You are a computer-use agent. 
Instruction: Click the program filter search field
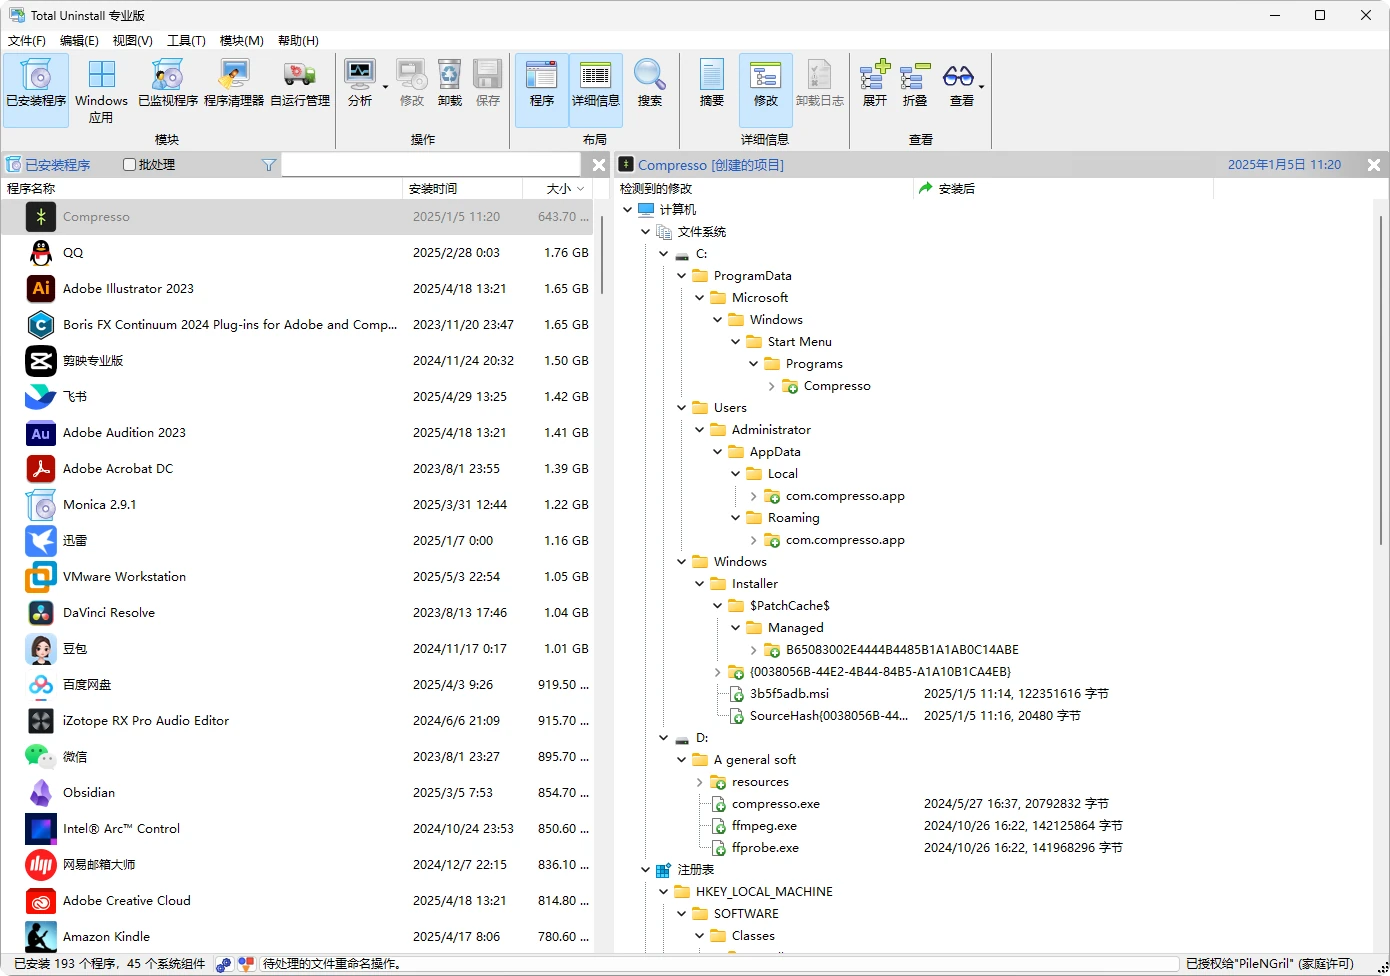(x=430, y=165)
